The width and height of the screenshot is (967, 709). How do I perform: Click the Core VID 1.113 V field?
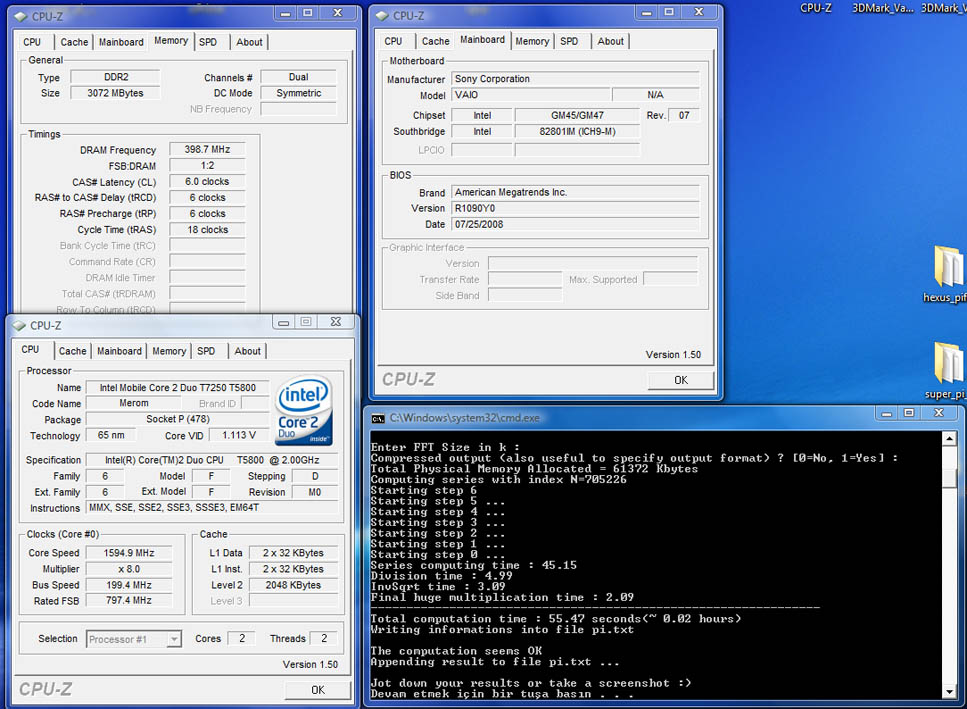click(x=239, y=435)
